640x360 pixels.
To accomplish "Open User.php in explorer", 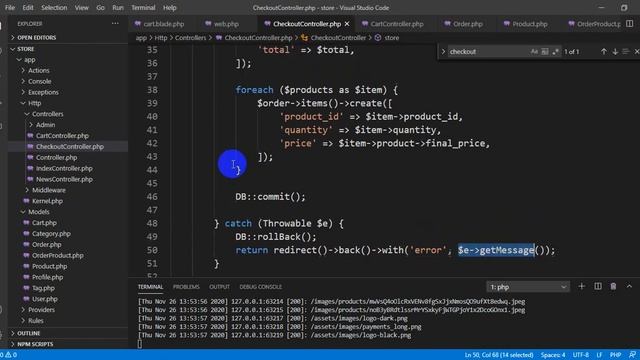I will tap(68, 299).
